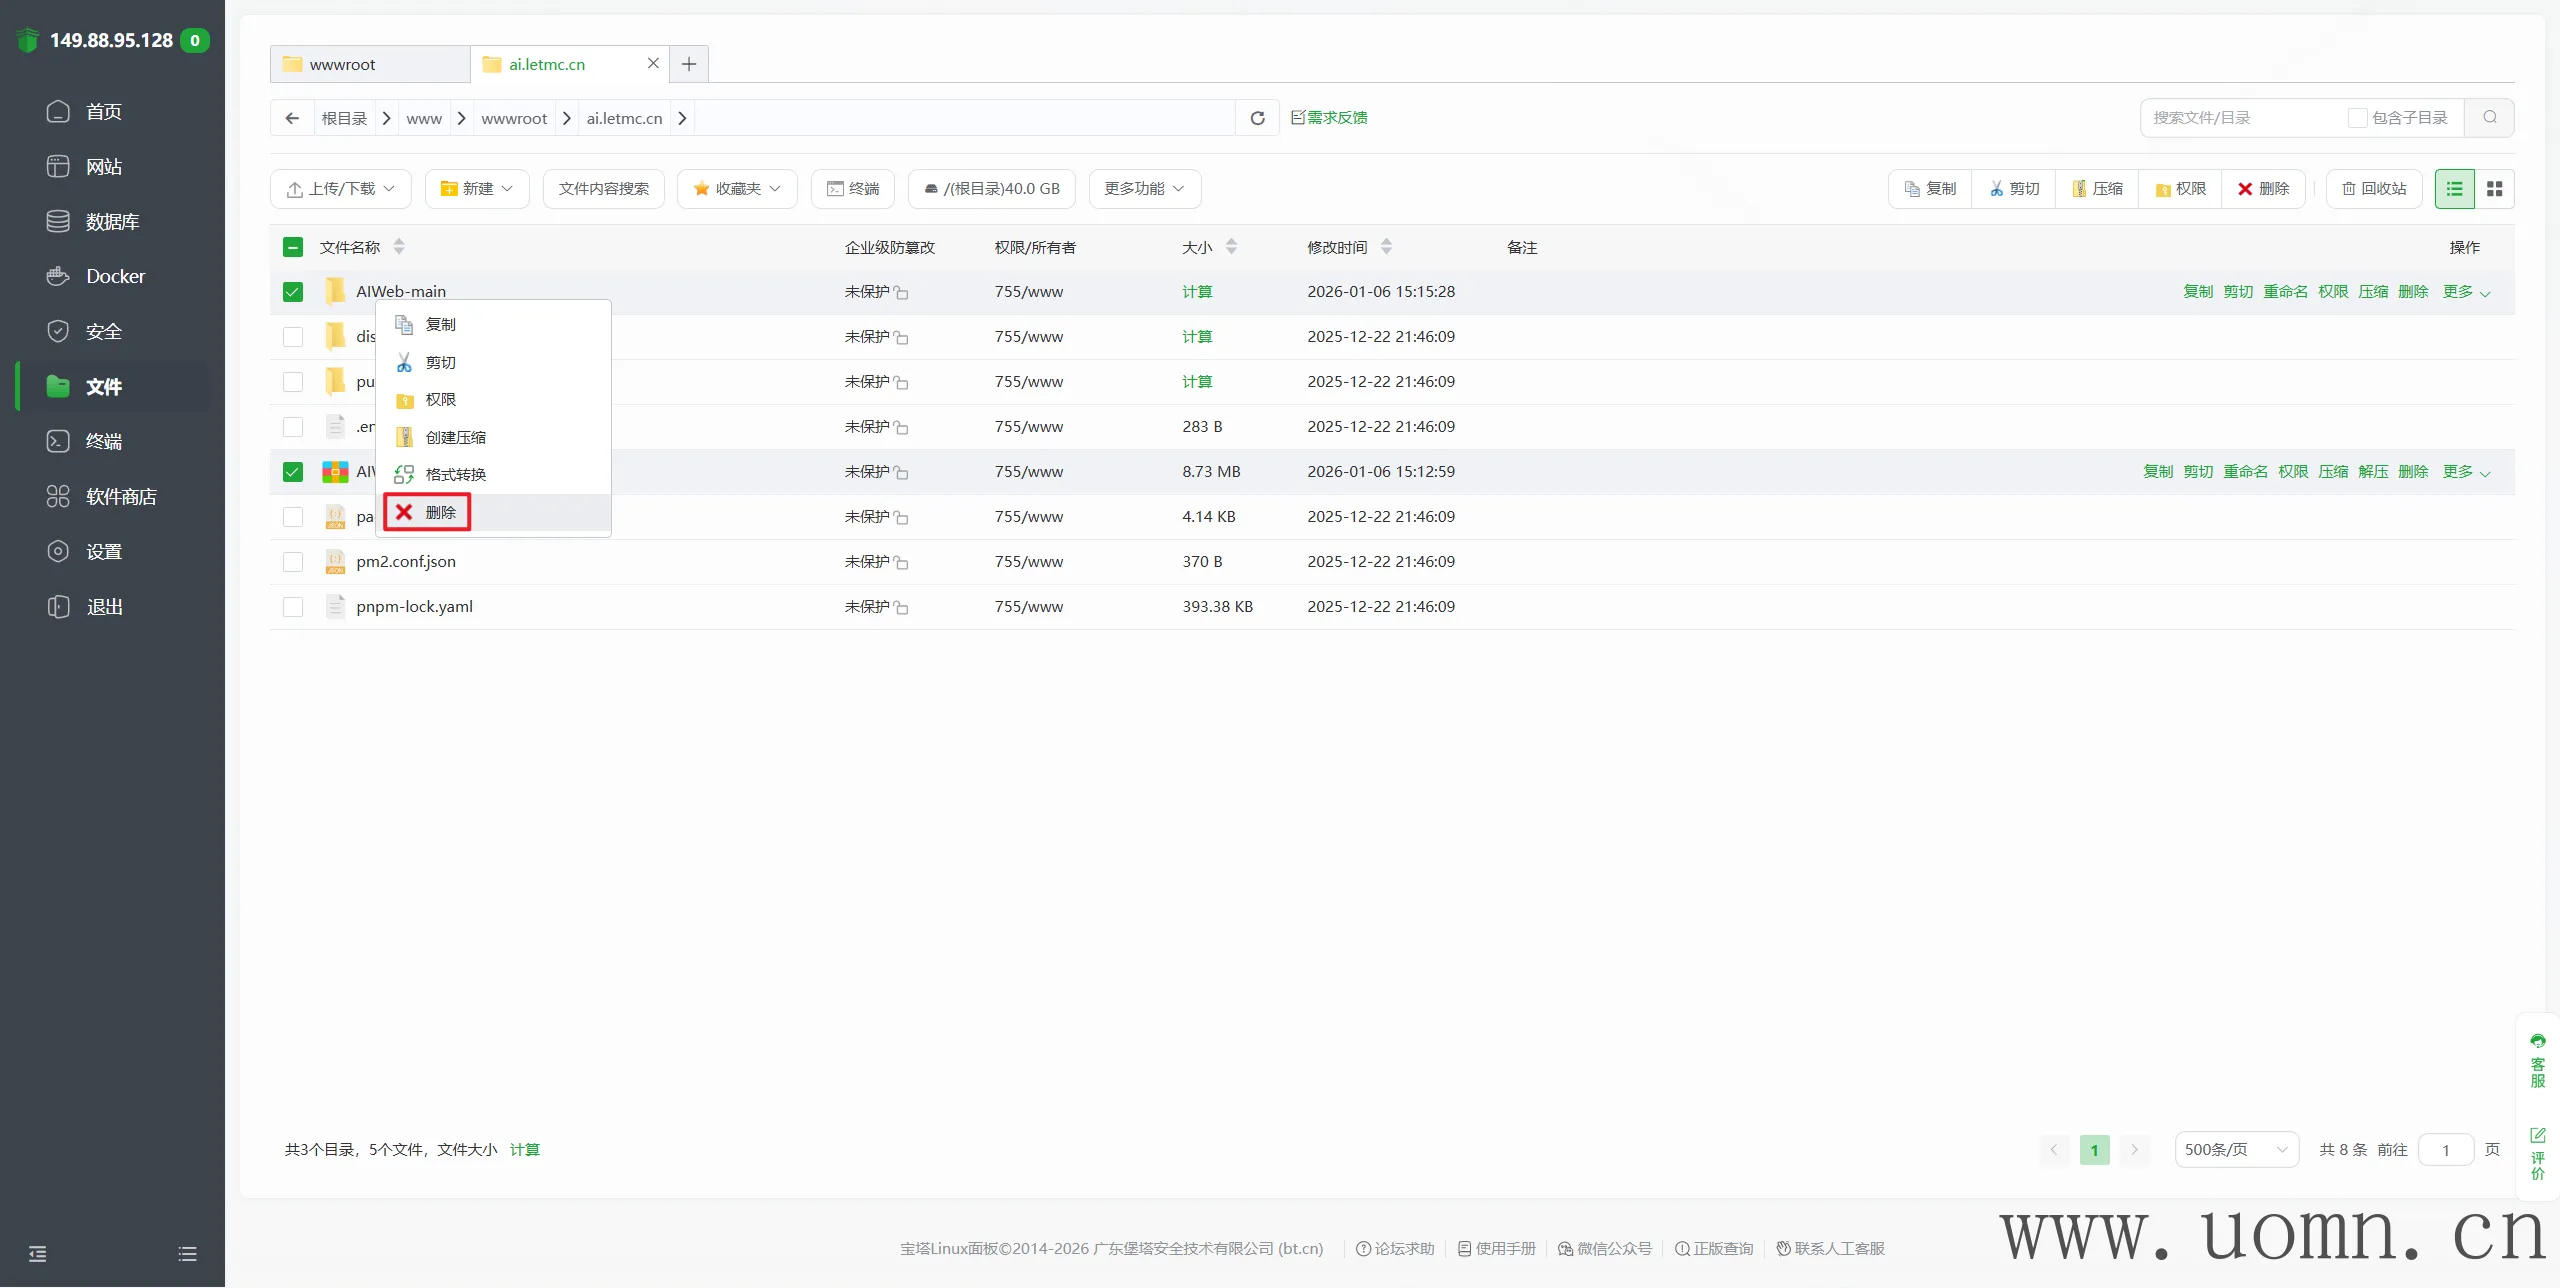
Task: Expand the 更多功能 dropdown
Action: (1144, 189)
